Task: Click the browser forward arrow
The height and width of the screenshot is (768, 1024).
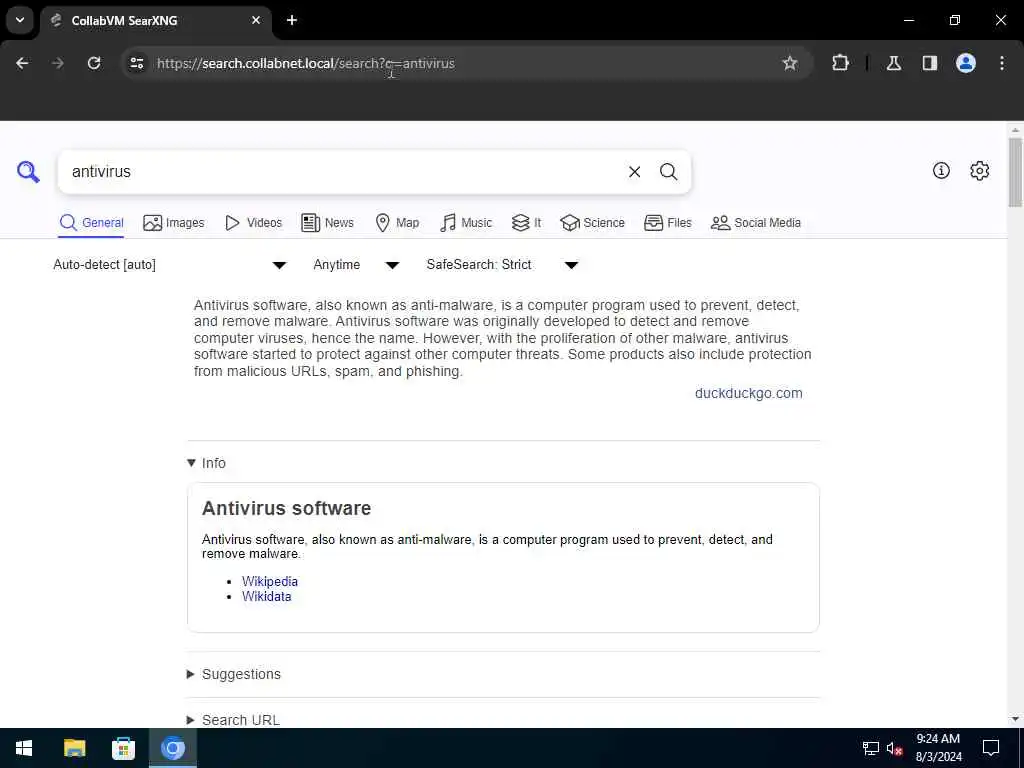Action: pos(58,63)
